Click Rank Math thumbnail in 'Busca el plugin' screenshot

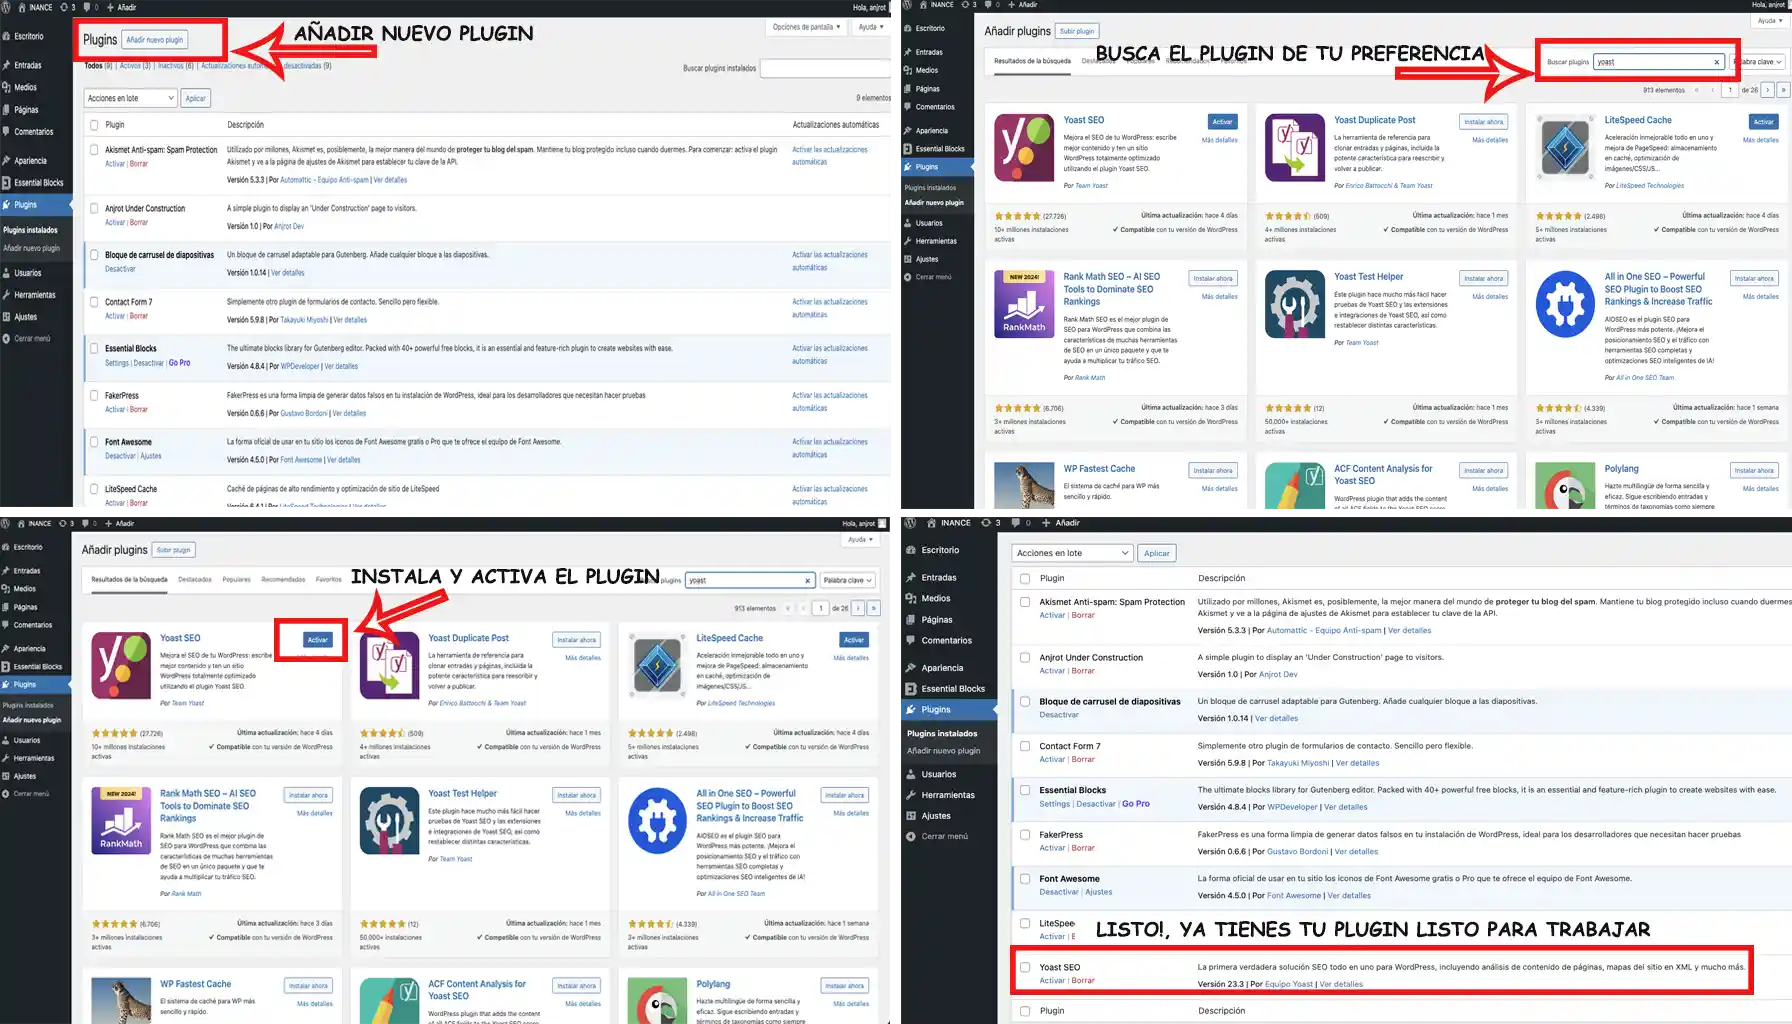(1024, 304)
